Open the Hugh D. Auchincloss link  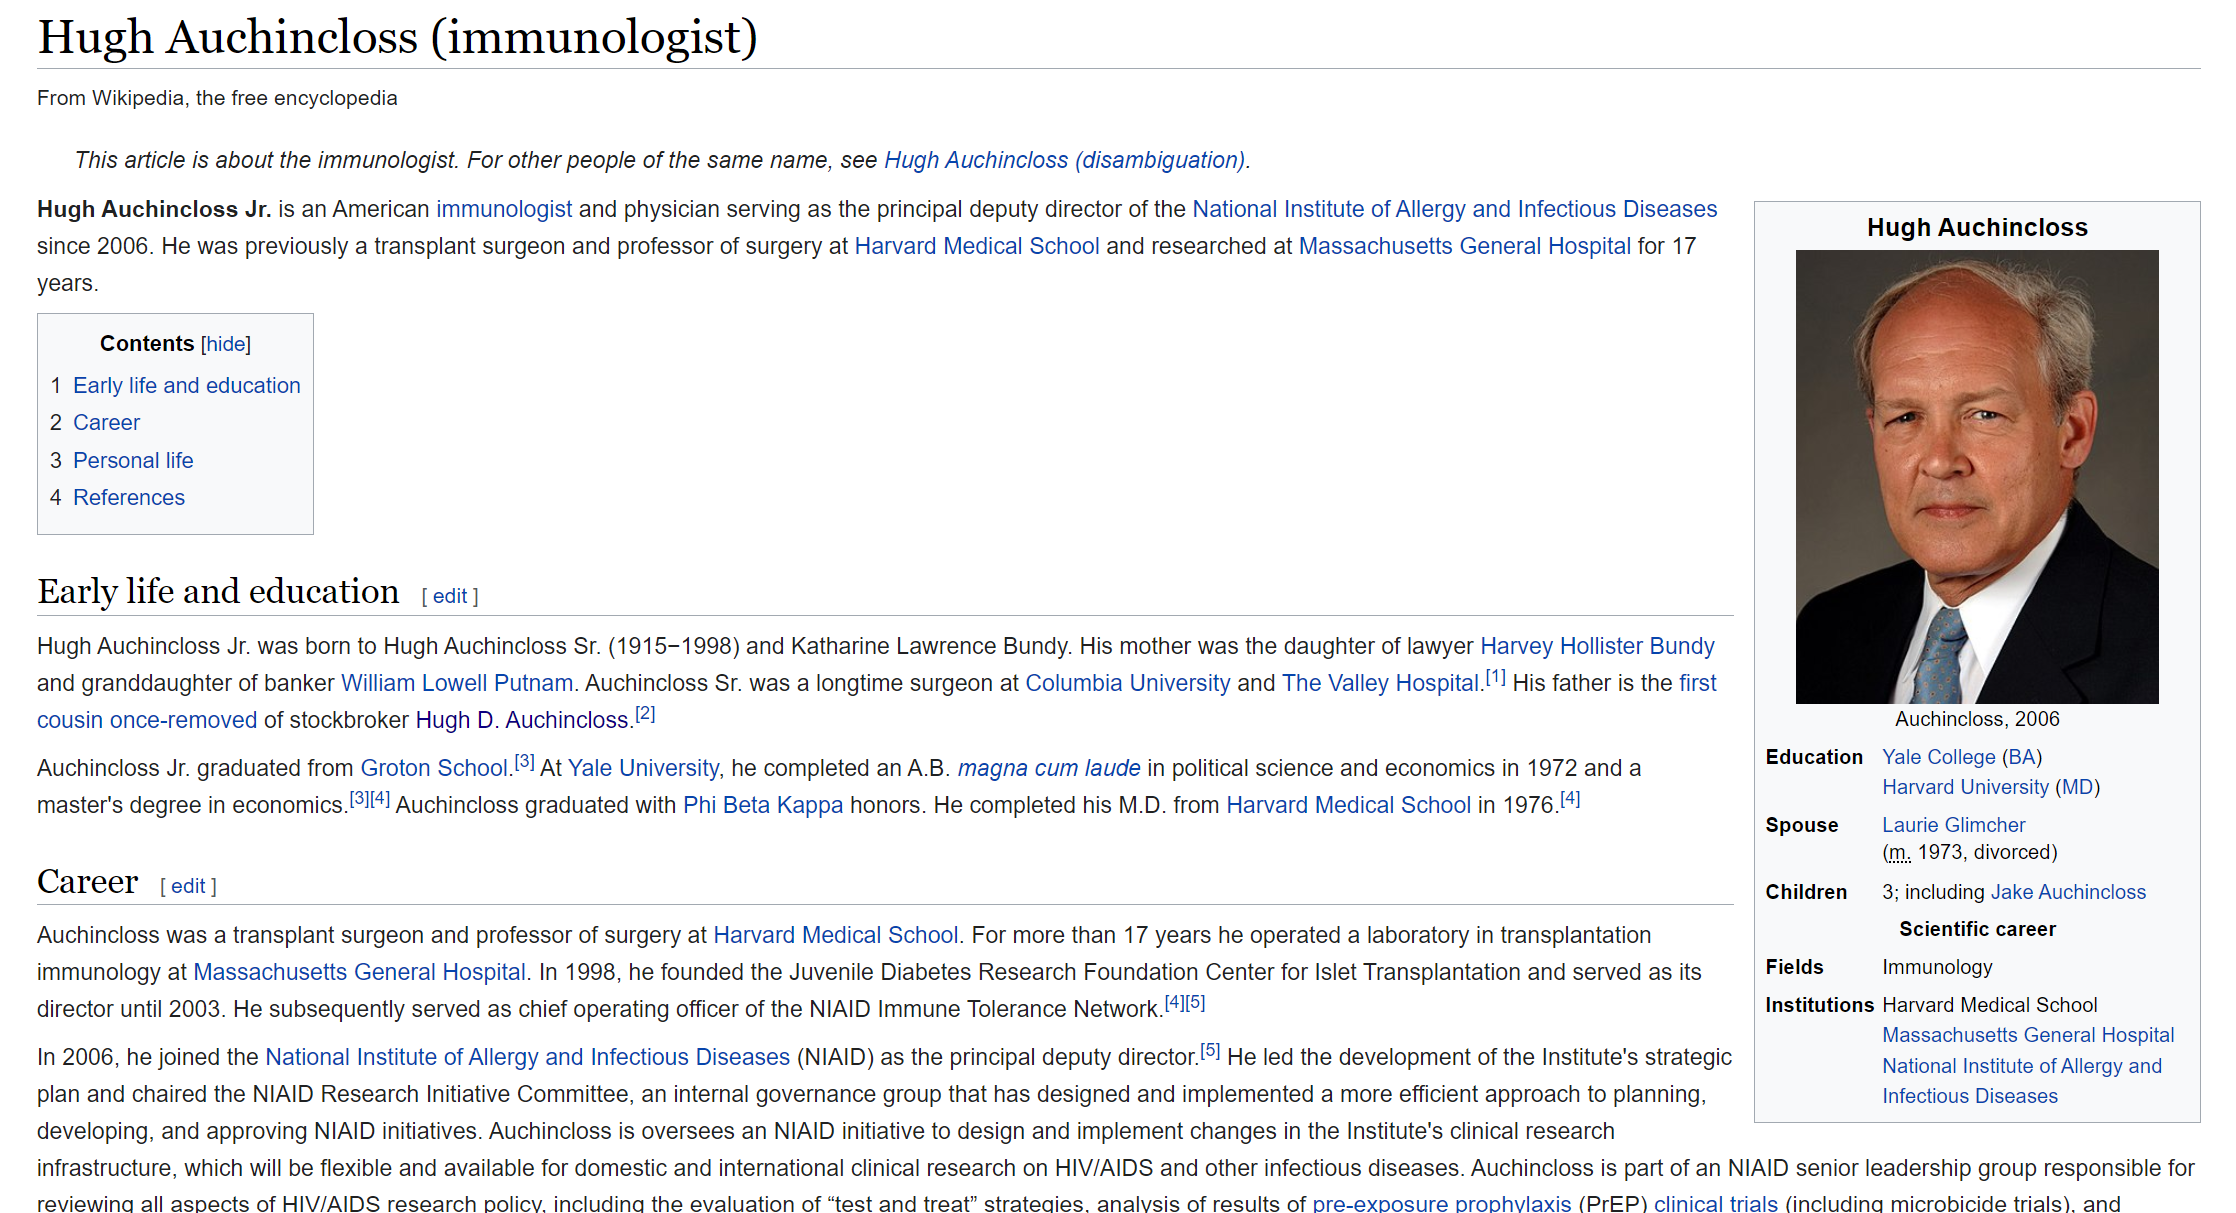point(521,720)
